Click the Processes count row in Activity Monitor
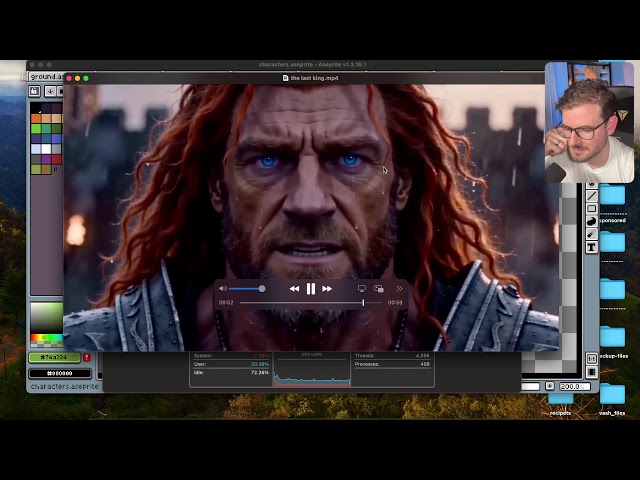The height and width of the screenshot is (480, 640). click(x=392, y=364)
